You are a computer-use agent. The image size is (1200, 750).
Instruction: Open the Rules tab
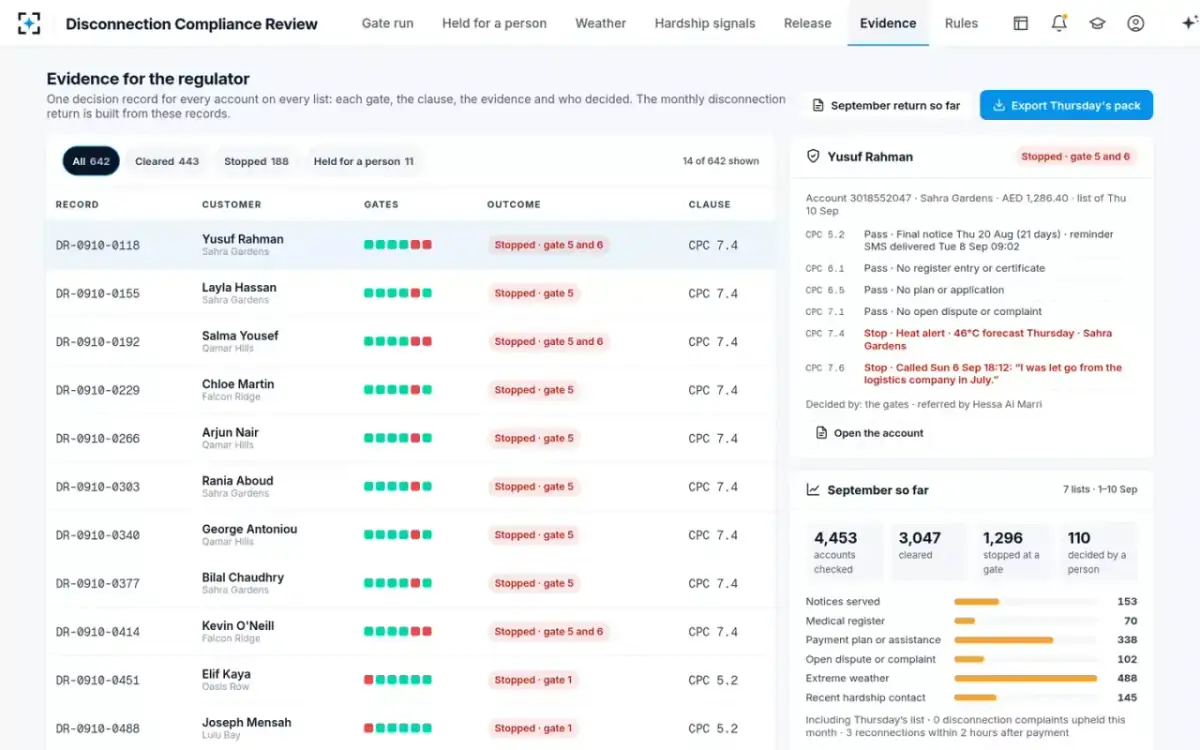[x=961, y=23]
